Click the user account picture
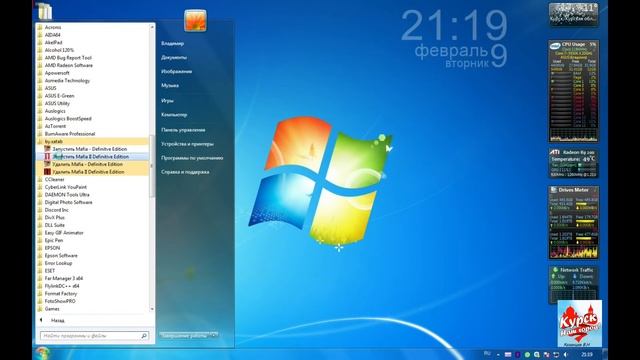The image size is (640, 360). (x=195, y=20)
